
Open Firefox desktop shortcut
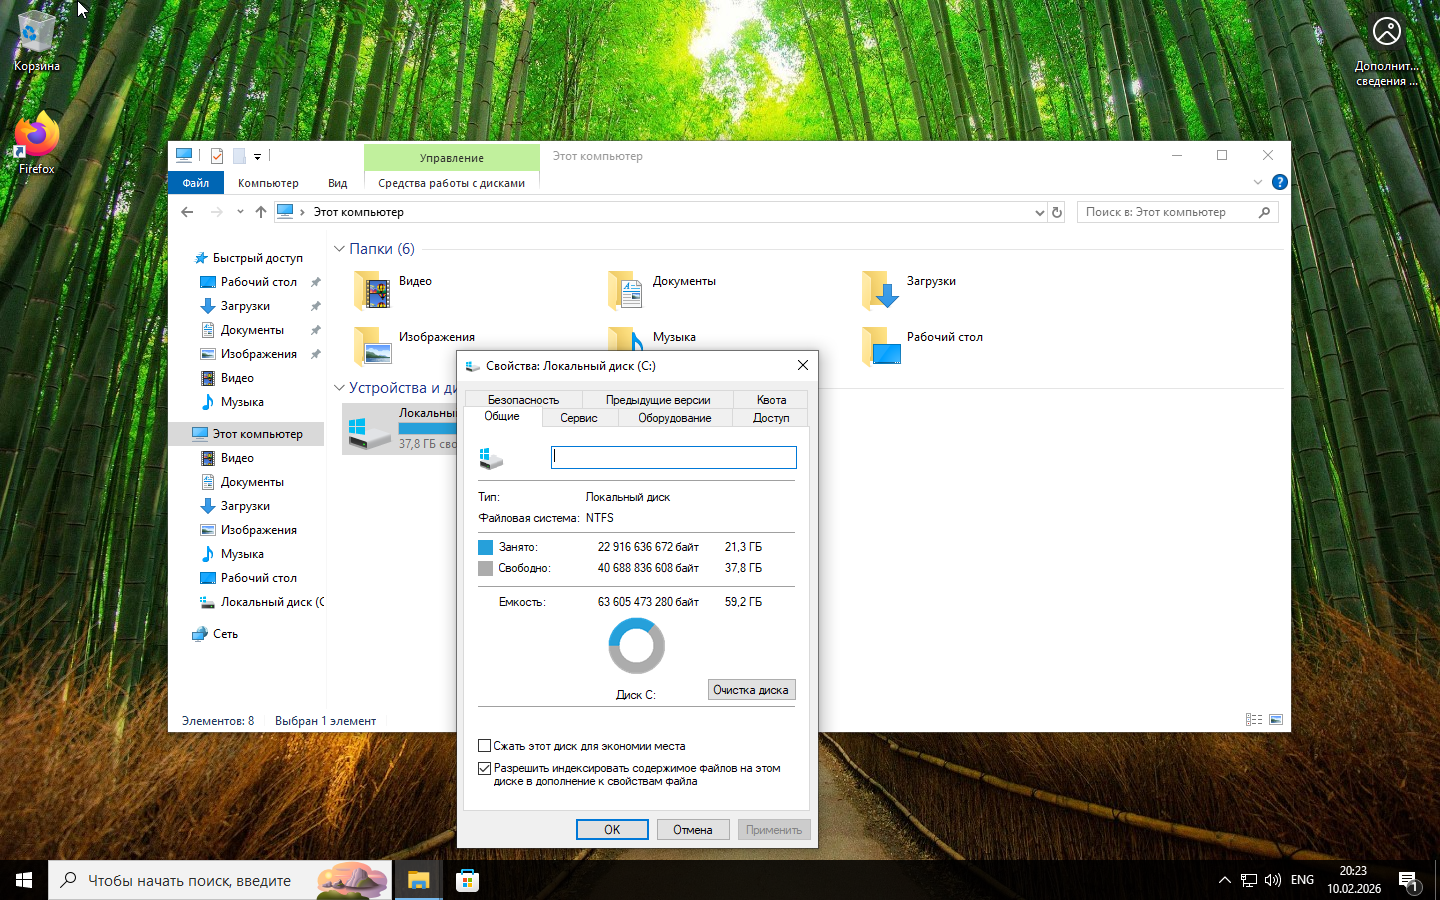tap(37, 140)
